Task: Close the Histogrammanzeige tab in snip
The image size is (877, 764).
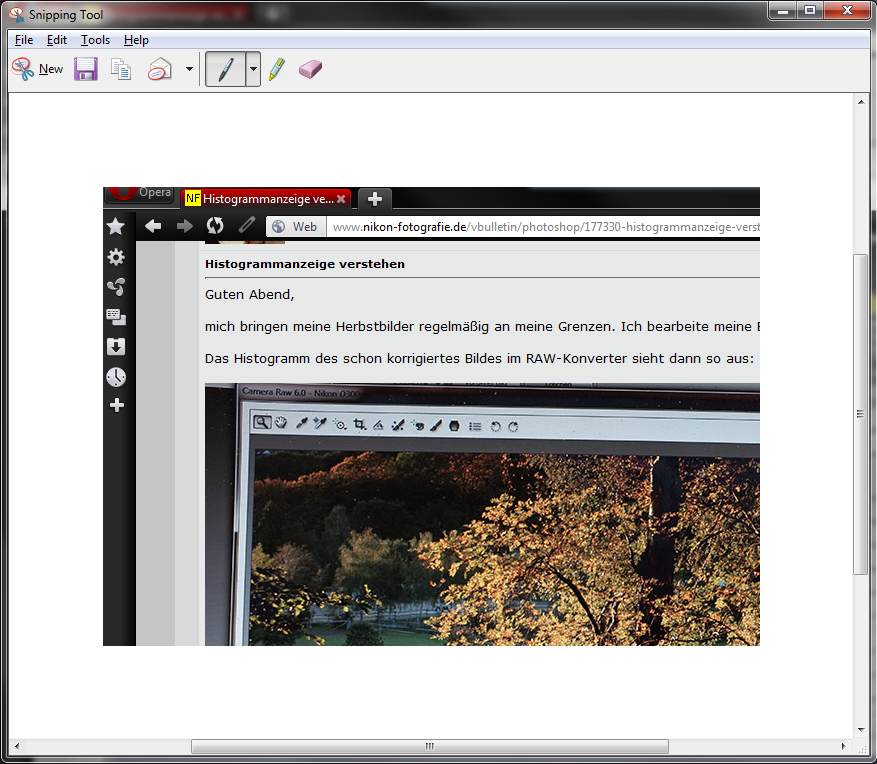Action: click(x=341, y=199)
